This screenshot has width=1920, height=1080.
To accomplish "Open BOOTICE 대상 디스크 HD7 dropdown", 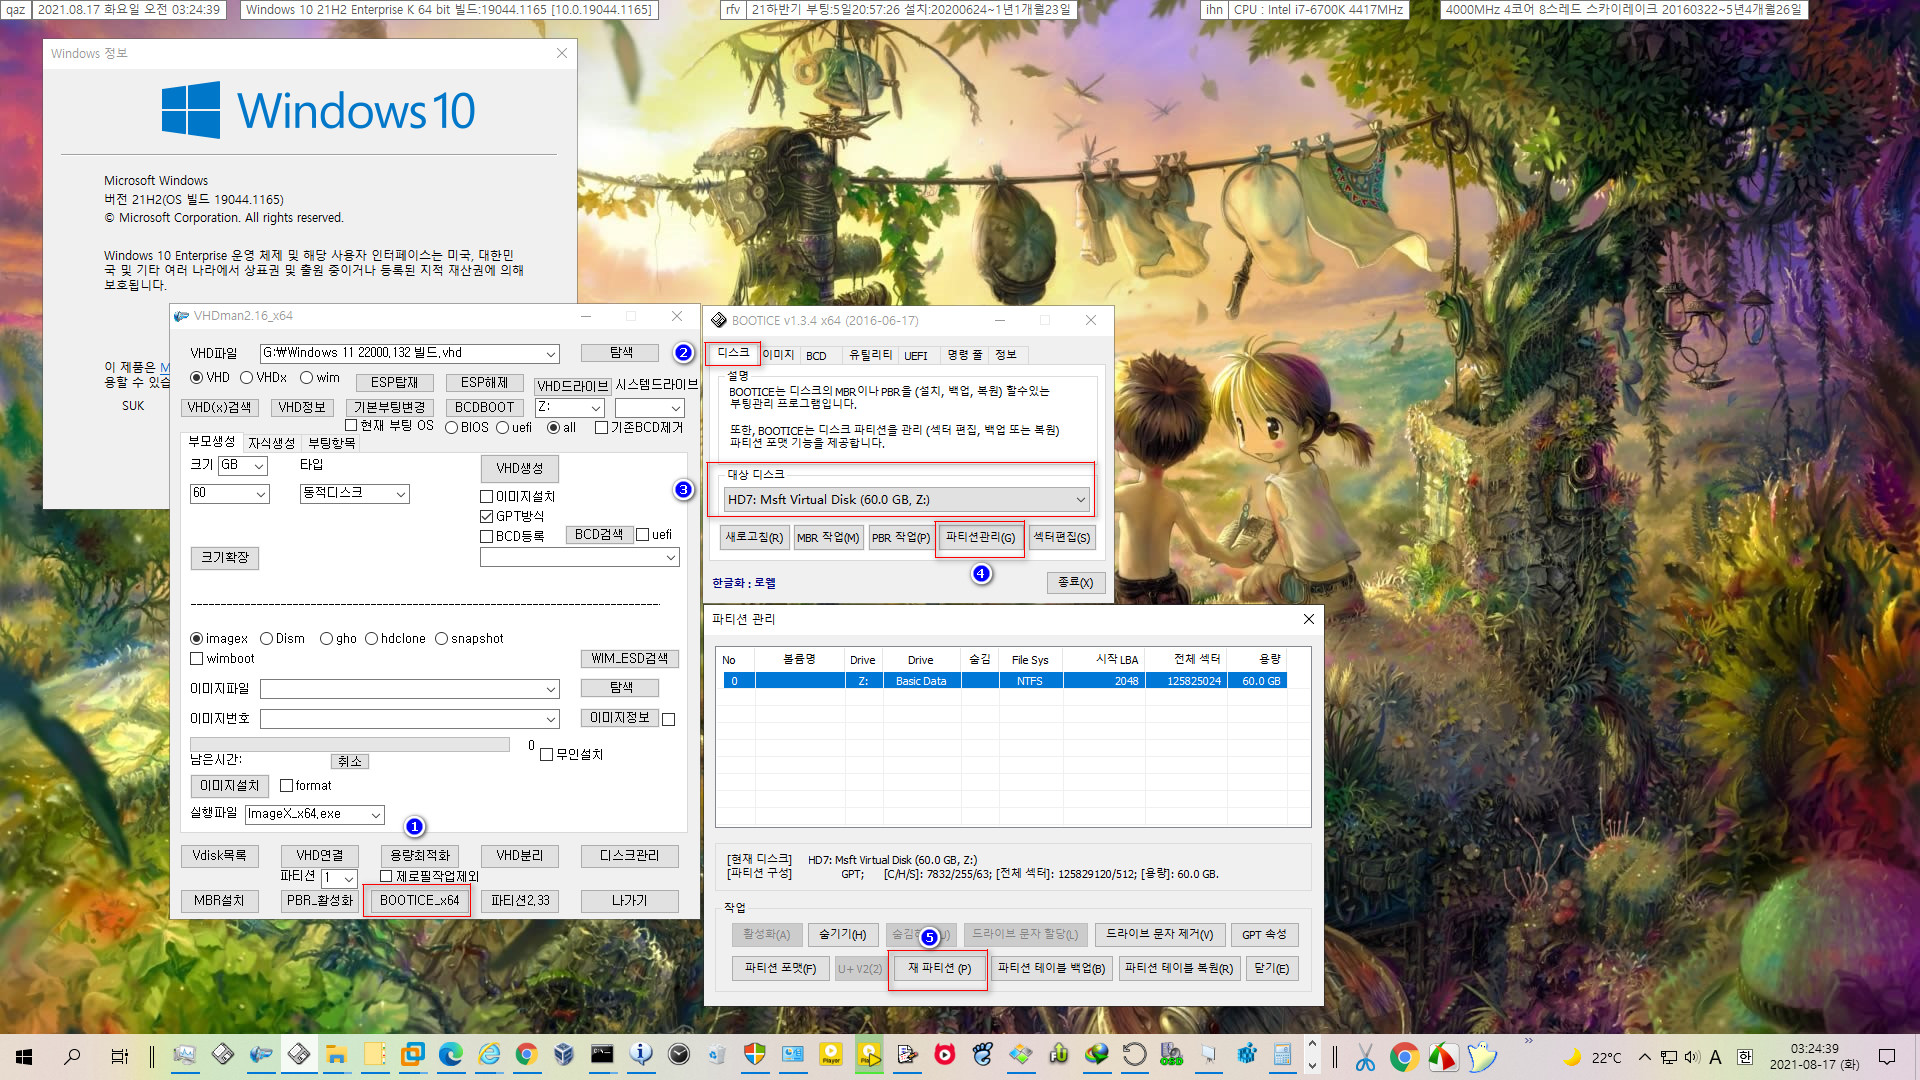I will tap(907, 500).
